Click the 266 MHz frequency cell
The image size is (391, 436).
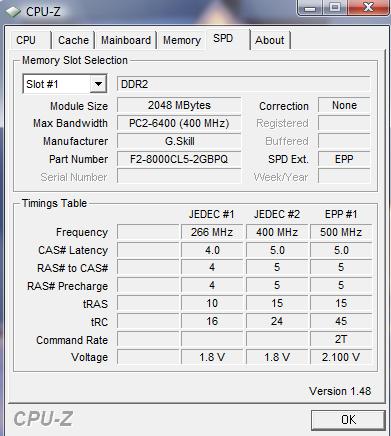pyautogui.click(x=212, y=232)
